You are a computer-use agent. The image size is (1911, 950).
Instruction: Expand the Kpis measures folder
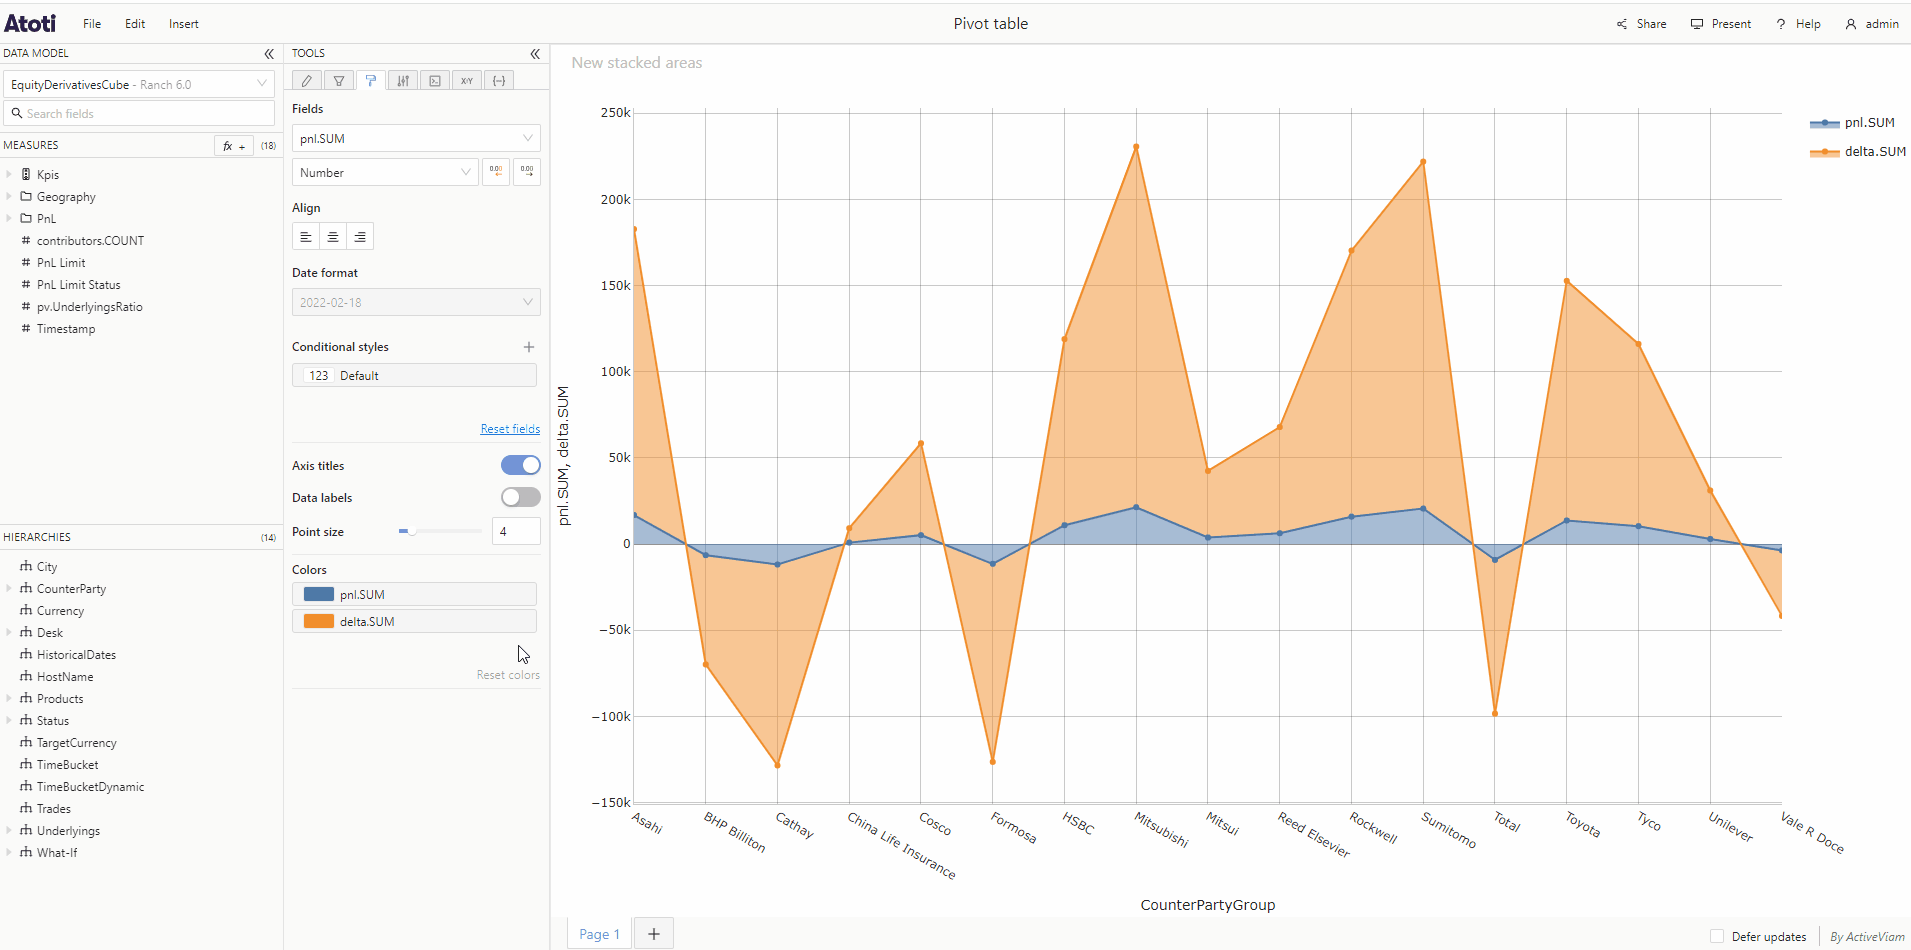pyautogui.click(x=9, y=174)
